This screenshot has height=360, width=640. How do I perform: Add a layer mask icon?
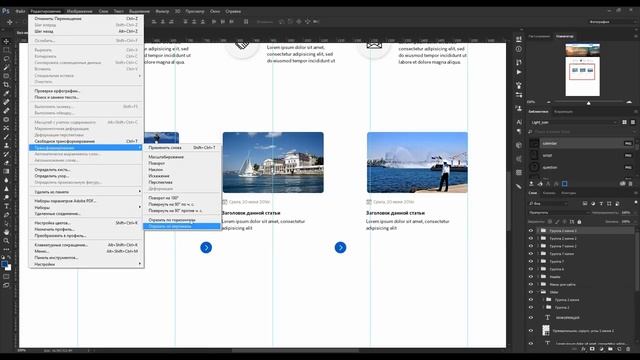(592, 349)
